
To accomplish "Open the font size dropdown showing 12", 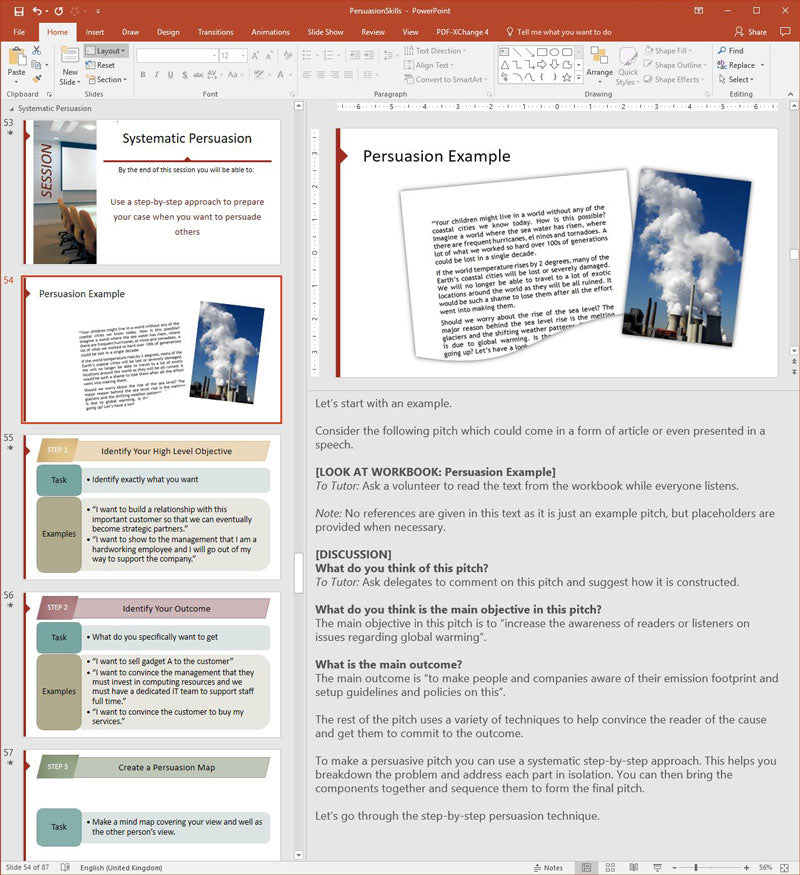I will pos(233,56).
